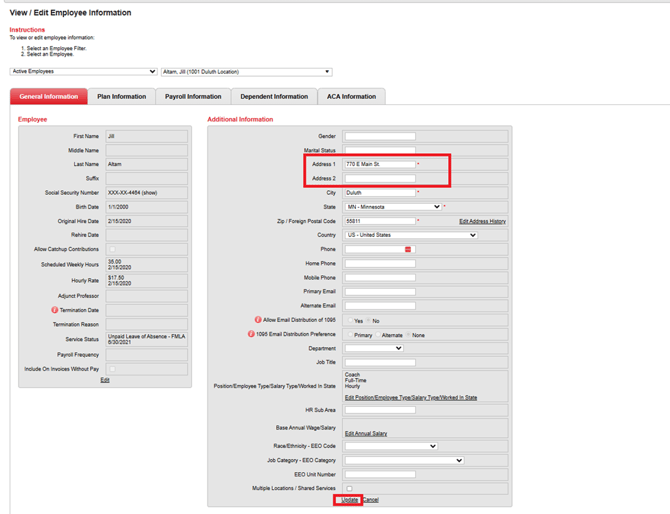The height and width of the screenshot is (514, 670).
Task: Open the ACA Information tab
Action: coord(351,97)
